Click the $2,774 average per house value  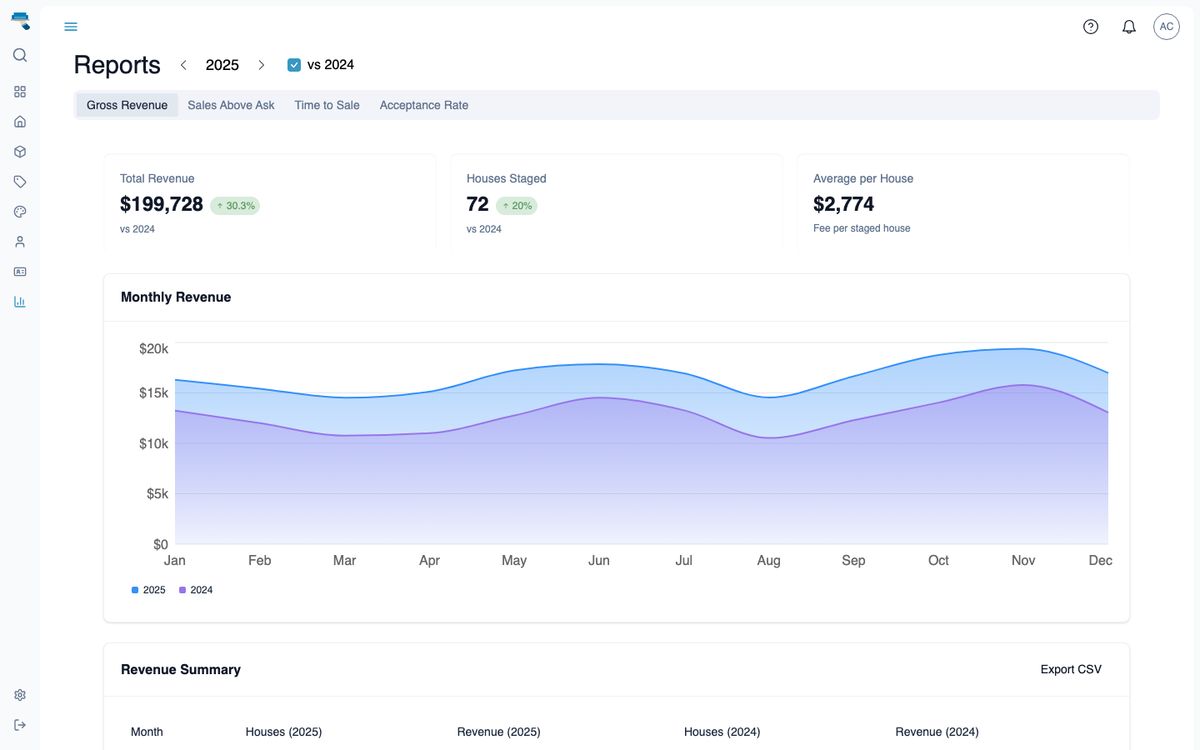pos(844,204)
